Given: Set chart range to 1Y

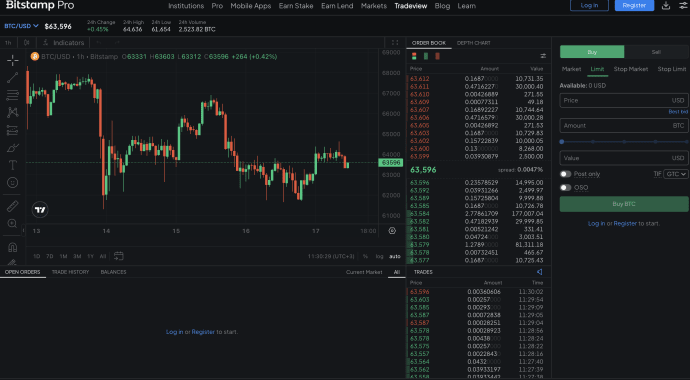Looking at the screenshot, I should pos(90,256).
